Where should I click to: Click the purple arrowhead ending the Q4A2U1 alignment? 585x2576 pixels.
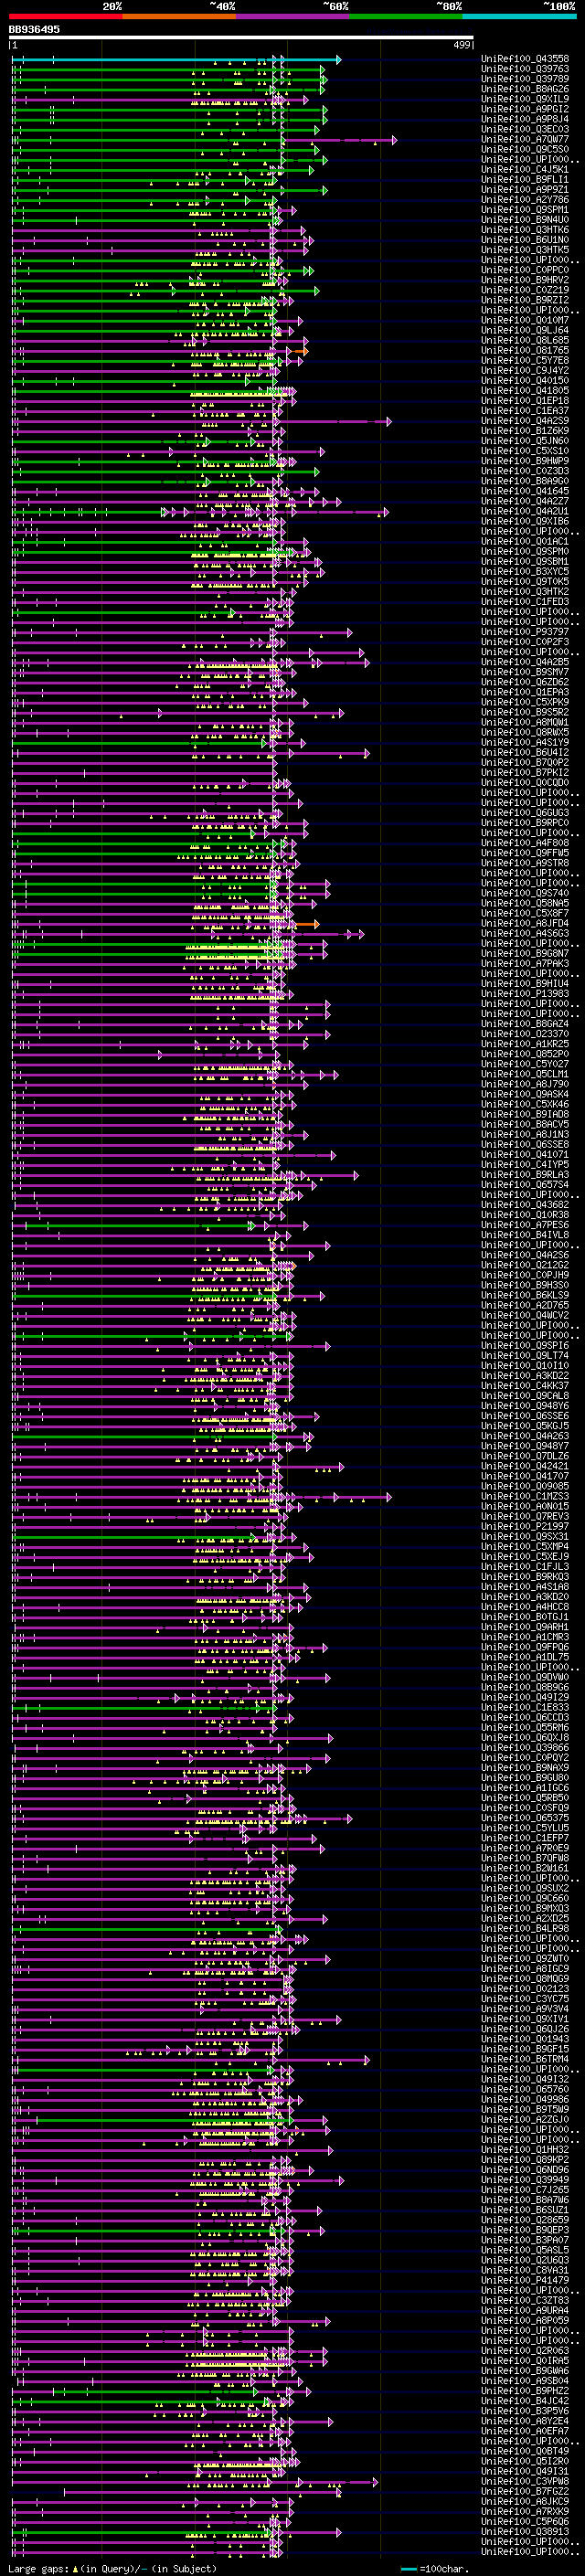pyautogui.click(x=385, y=512)
